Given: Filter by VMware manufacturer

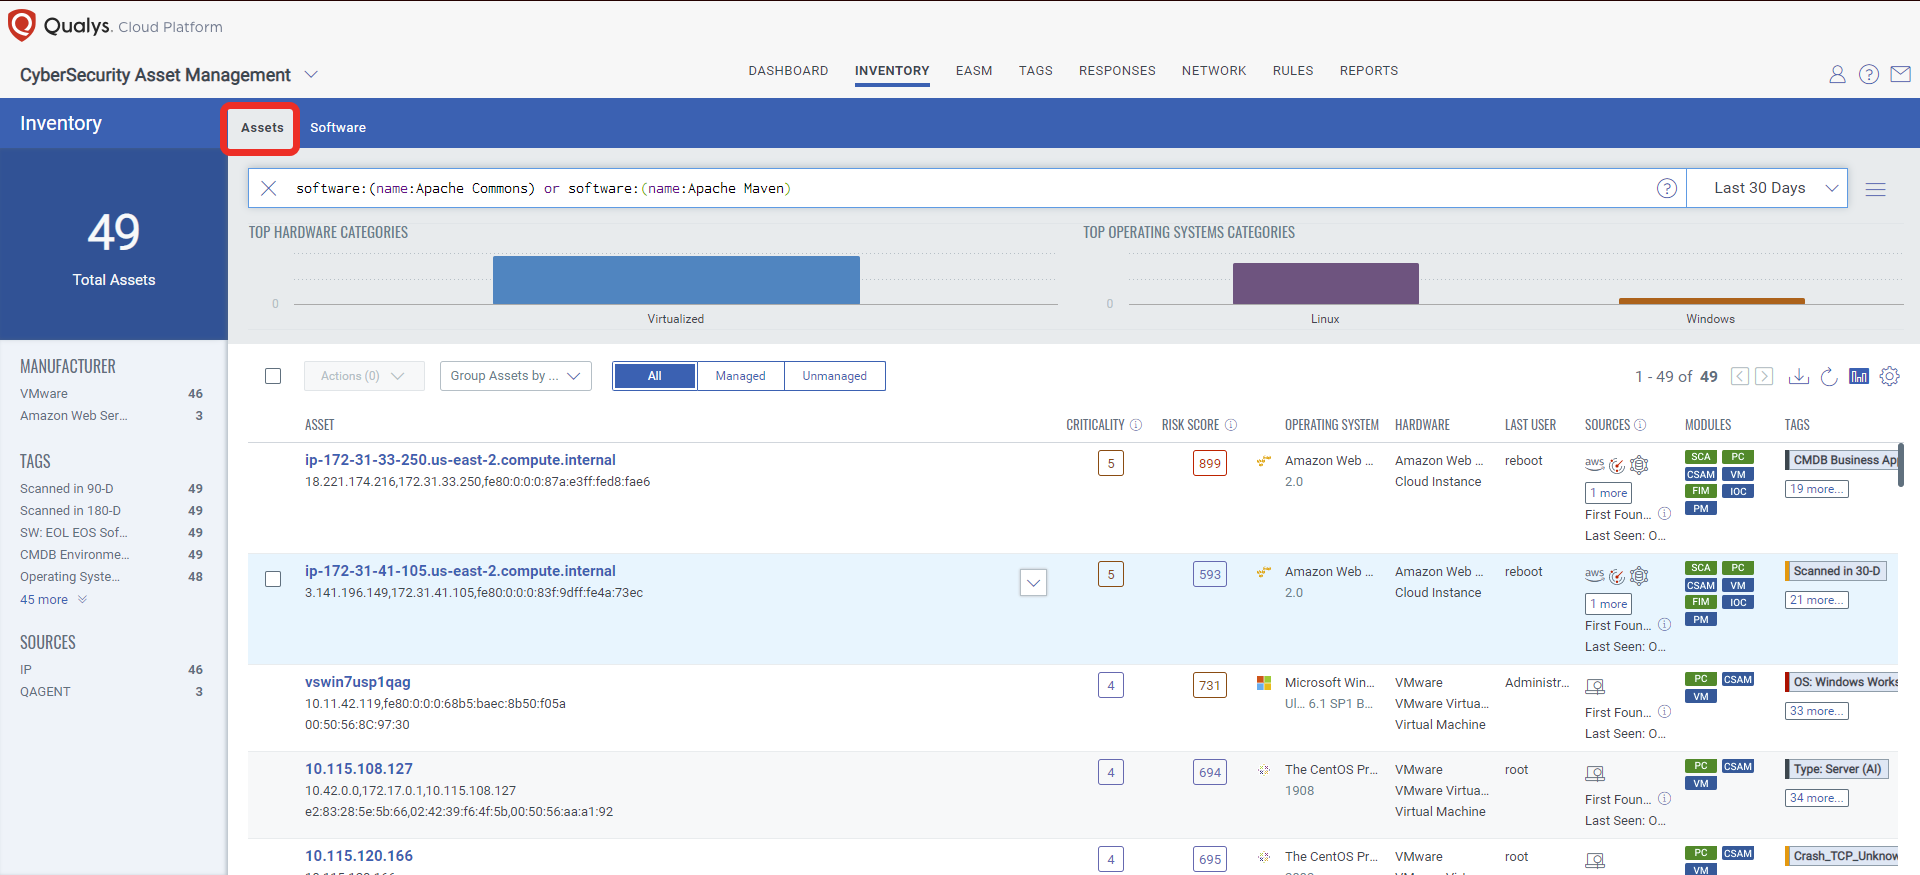Looking at the screenshot, I should [x=44, y=394].
